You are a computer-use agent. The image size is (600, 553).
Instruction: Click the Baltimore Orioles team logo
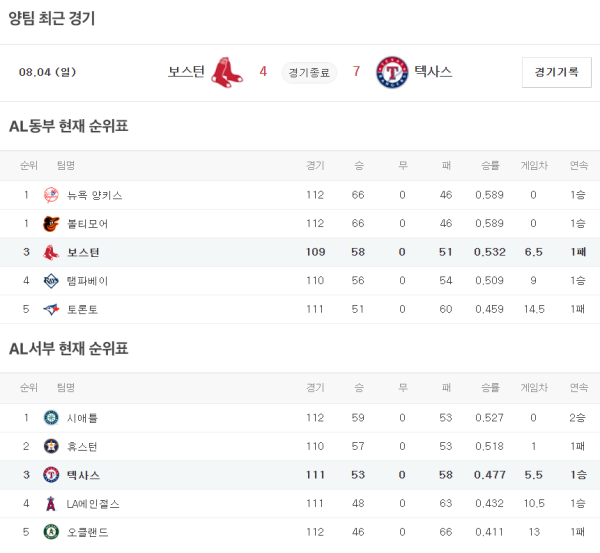[x=51, y=224]
